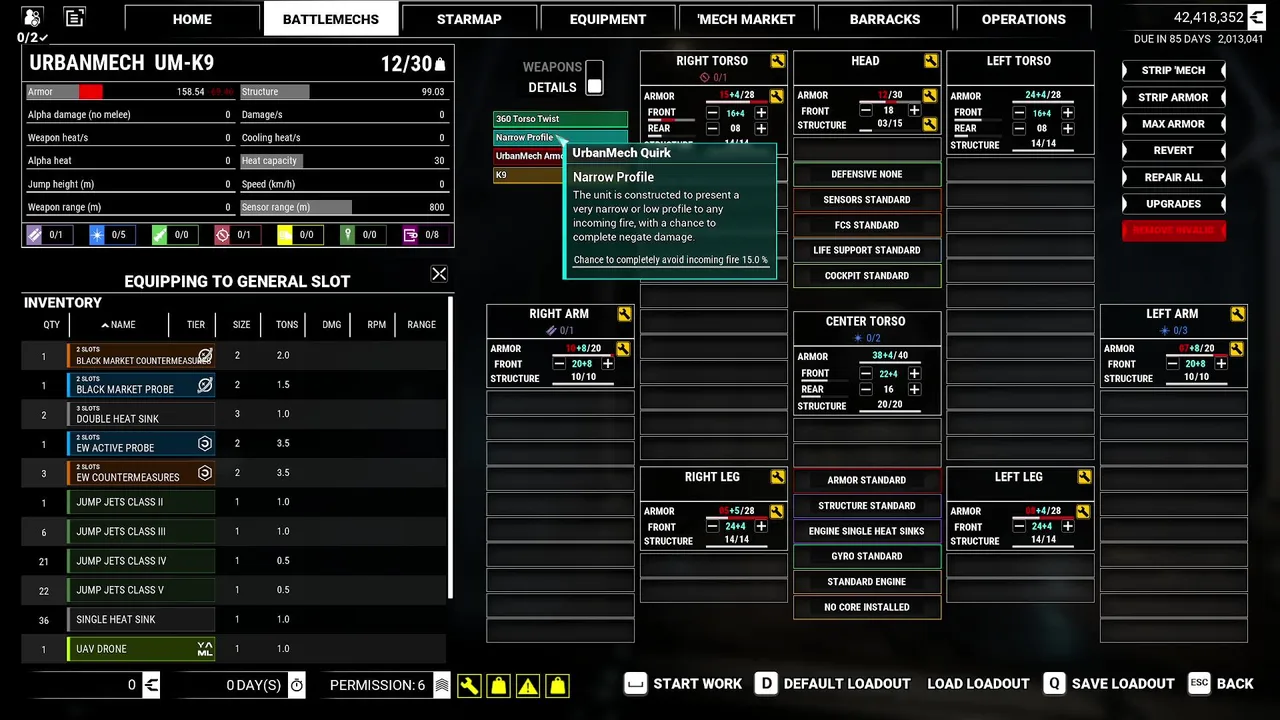Click the C-Bills icon beside 42,418,352
Viewport: 1280px width, 720px height.
pyautogui.click(x=1256, y=17)
